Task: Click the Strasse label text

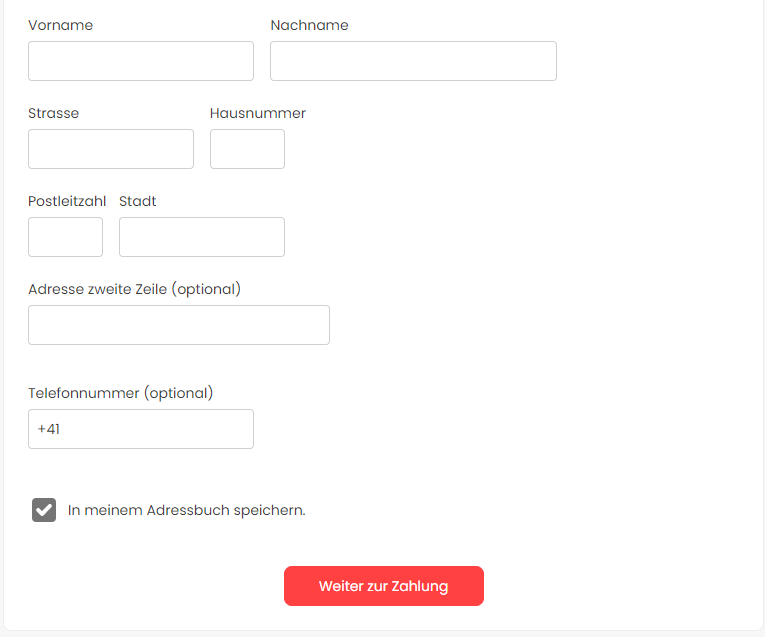Action: (54, 113)
